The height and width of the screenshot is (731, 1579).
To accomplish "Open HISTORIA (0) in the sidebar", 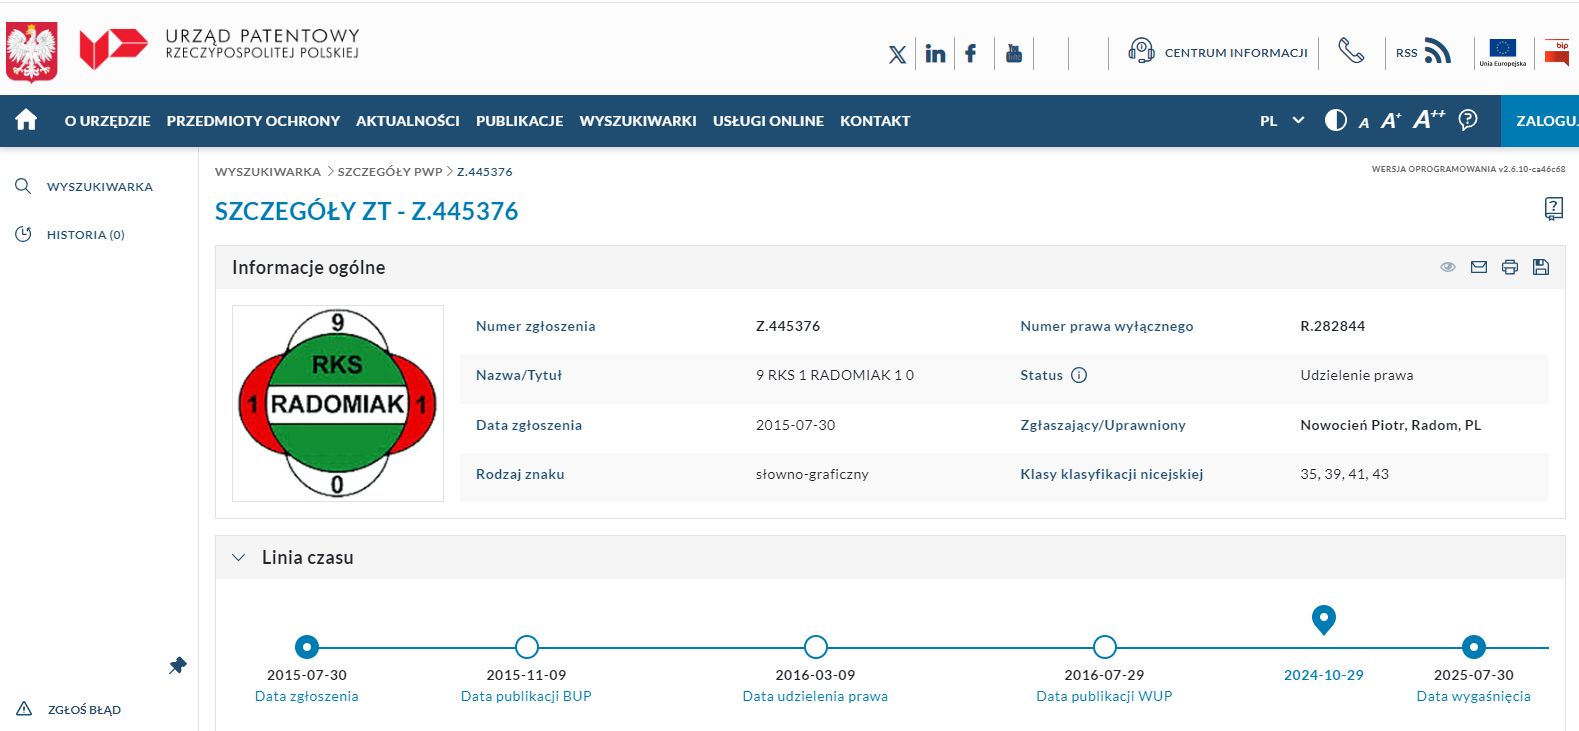I will coord(85,235).
